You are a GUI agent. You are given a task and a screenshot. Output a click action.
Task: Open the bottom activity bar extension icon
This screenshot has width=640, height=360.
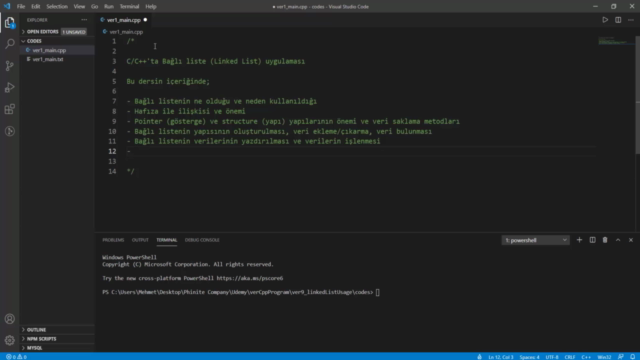pos(9,131)
